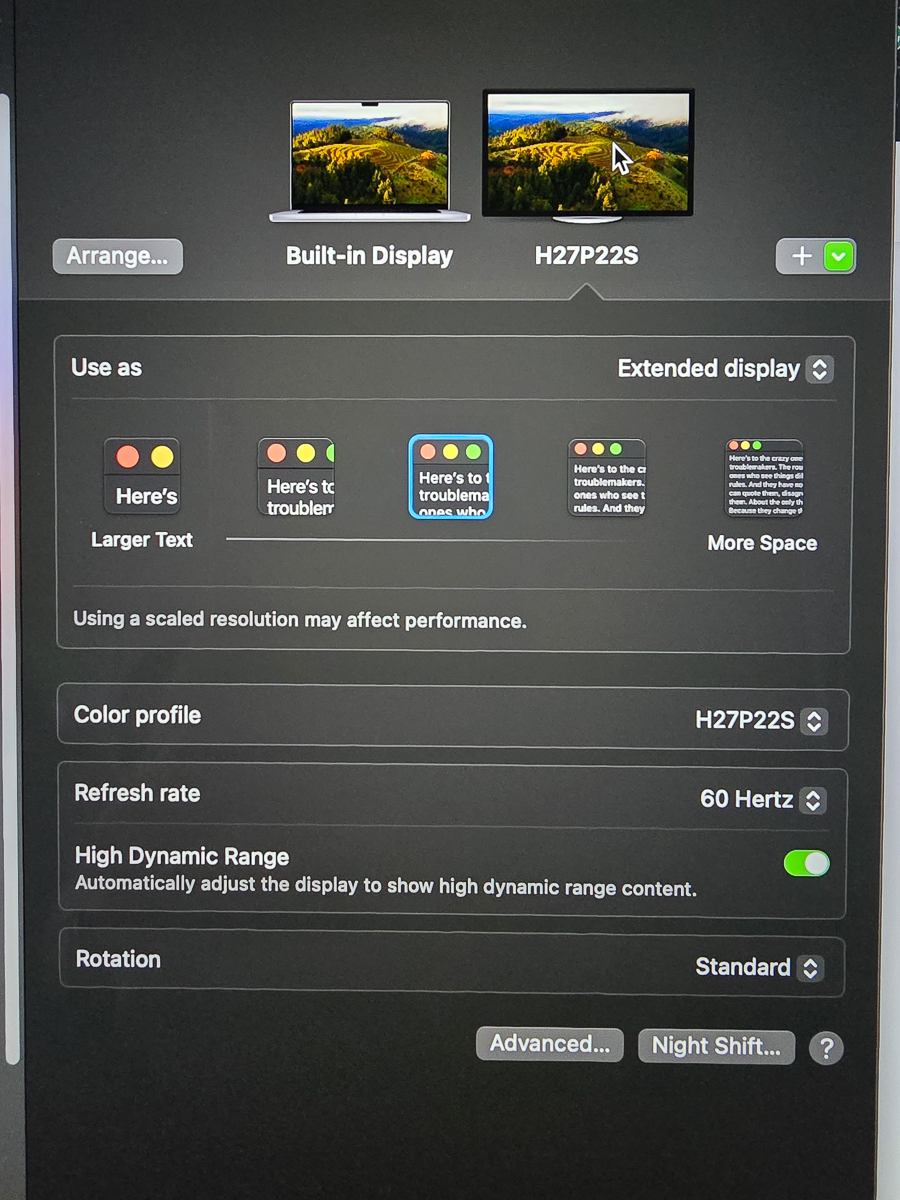Open the Use as Extended display dropdown
Image resolution: width=900 pixels, height=1200 pixels.
(725, 369)
